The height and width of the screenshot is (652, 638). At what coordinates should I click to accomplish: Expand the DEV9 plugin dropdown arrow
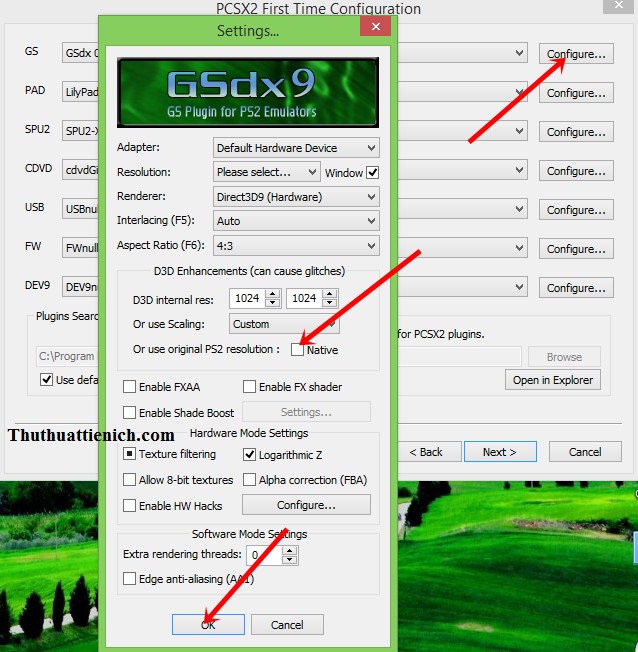point(519,287)
